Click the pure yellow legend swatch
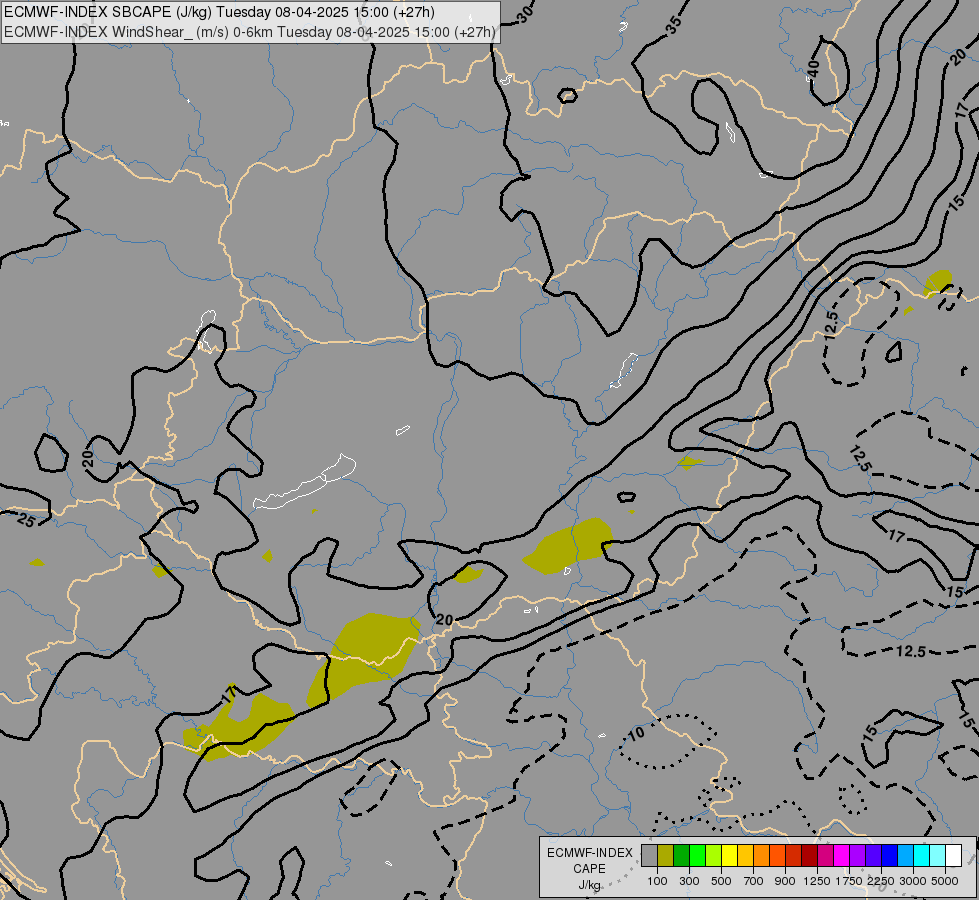The image size is (979, 900). [729, 855]
